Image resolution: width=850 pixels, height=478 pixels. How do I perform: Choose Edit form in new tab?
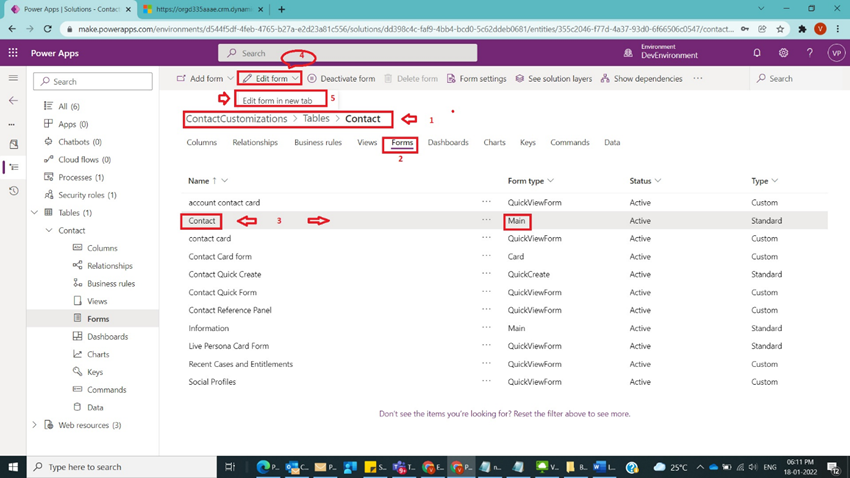(277, 100)
